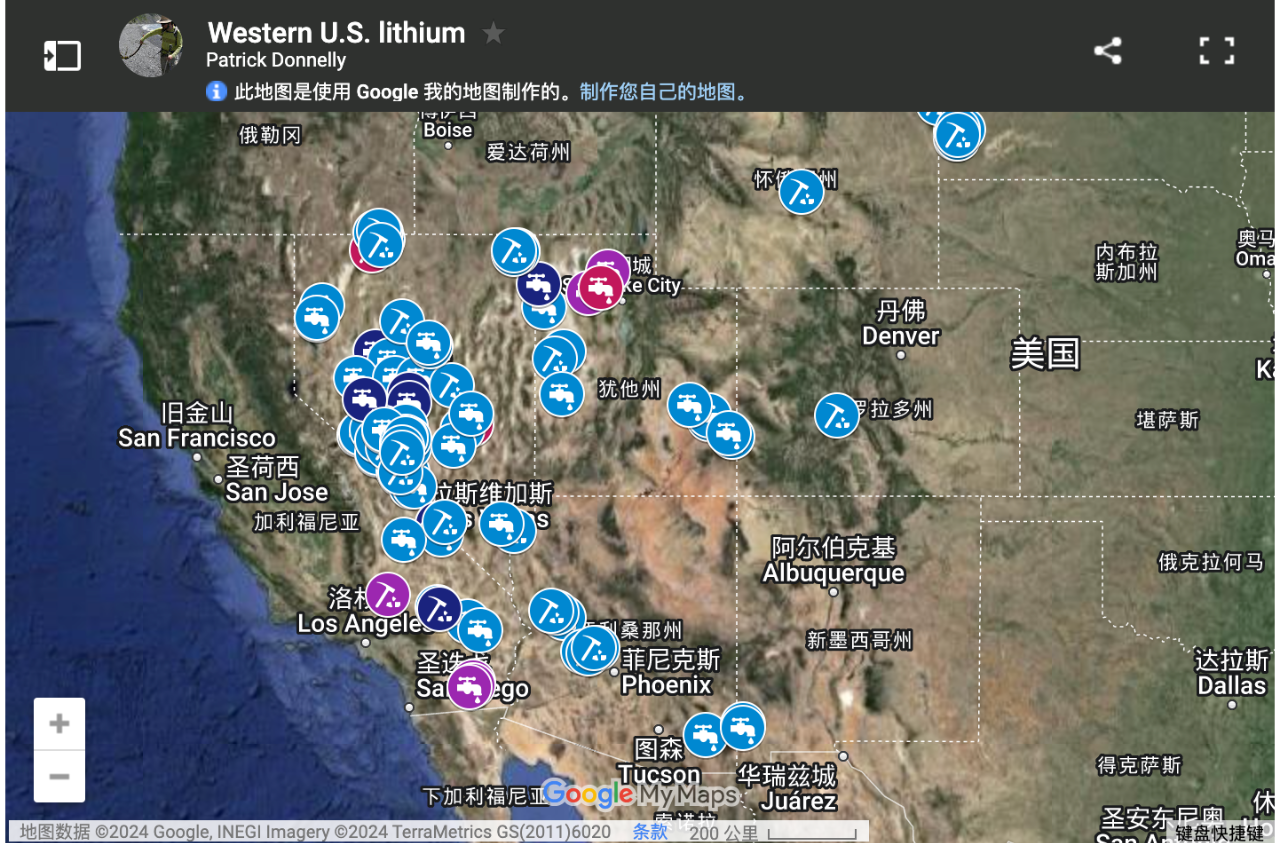Select the purple faucet marker at San Diego
This screenshot has height=843, width=1280.
[469, 686]
